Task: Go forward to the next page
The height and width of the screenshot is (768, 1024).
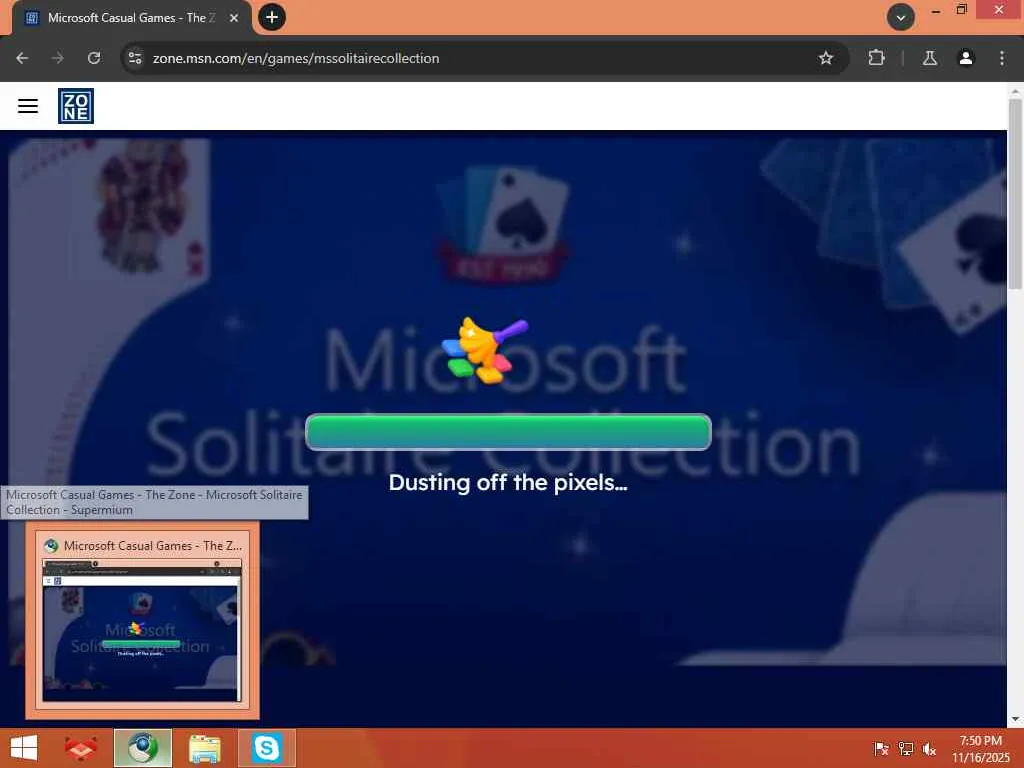Action: pyautogui.click(x=57, y=58)
